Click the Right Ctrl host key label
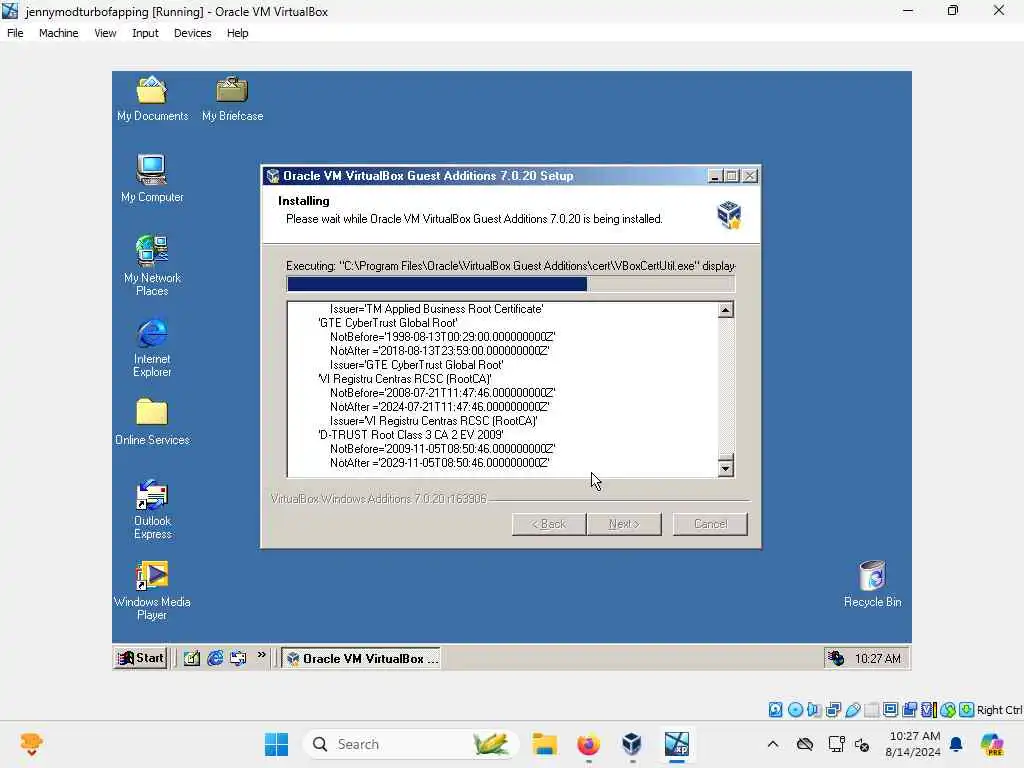The width and height of the screenshot is (1024, 768). tap(1000, 710)
